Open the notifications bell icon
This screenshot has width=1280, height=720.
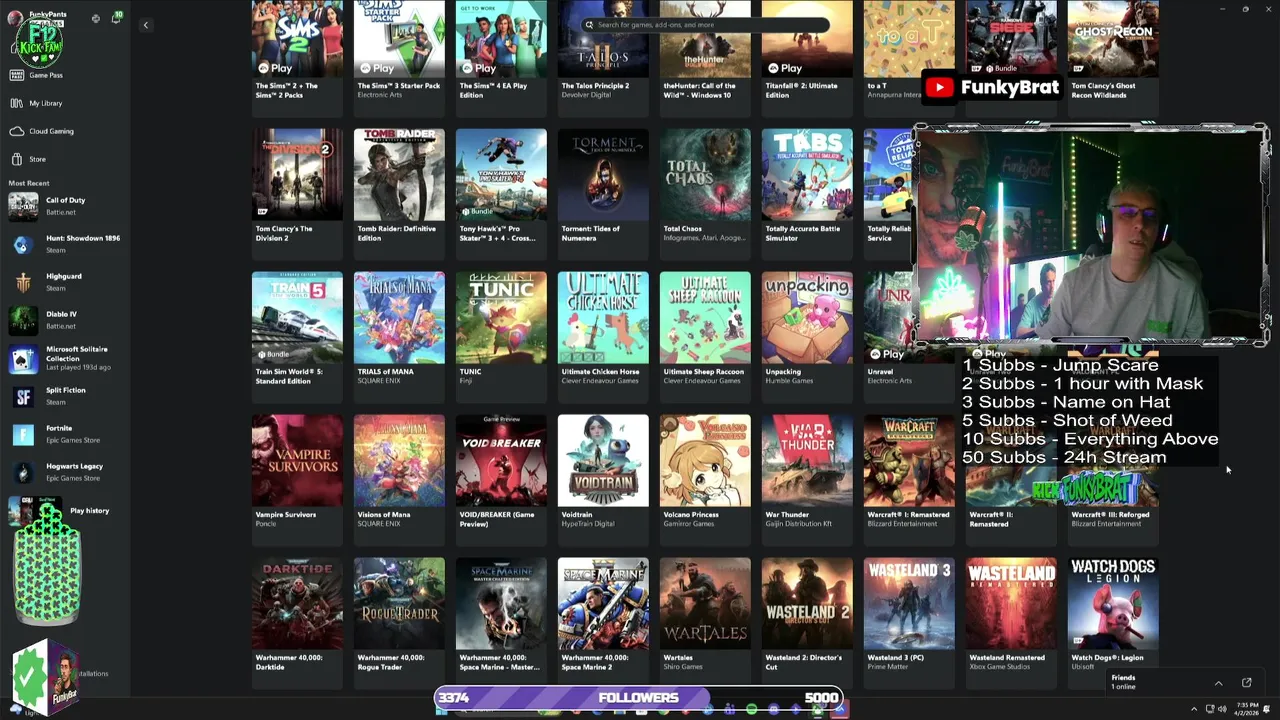point(115,19)
